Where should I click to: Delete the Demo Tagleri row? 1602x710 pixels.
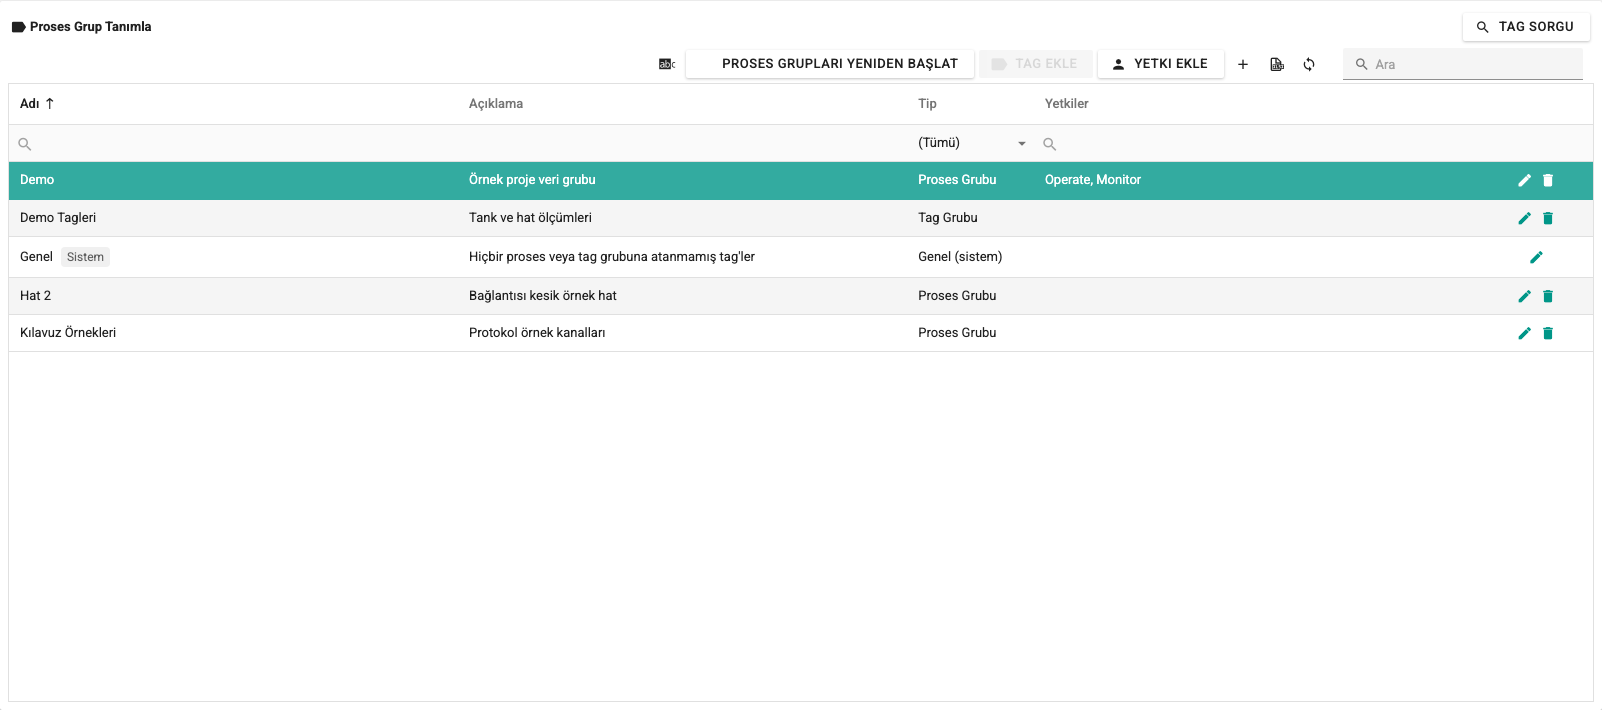tap(1548, 218)
